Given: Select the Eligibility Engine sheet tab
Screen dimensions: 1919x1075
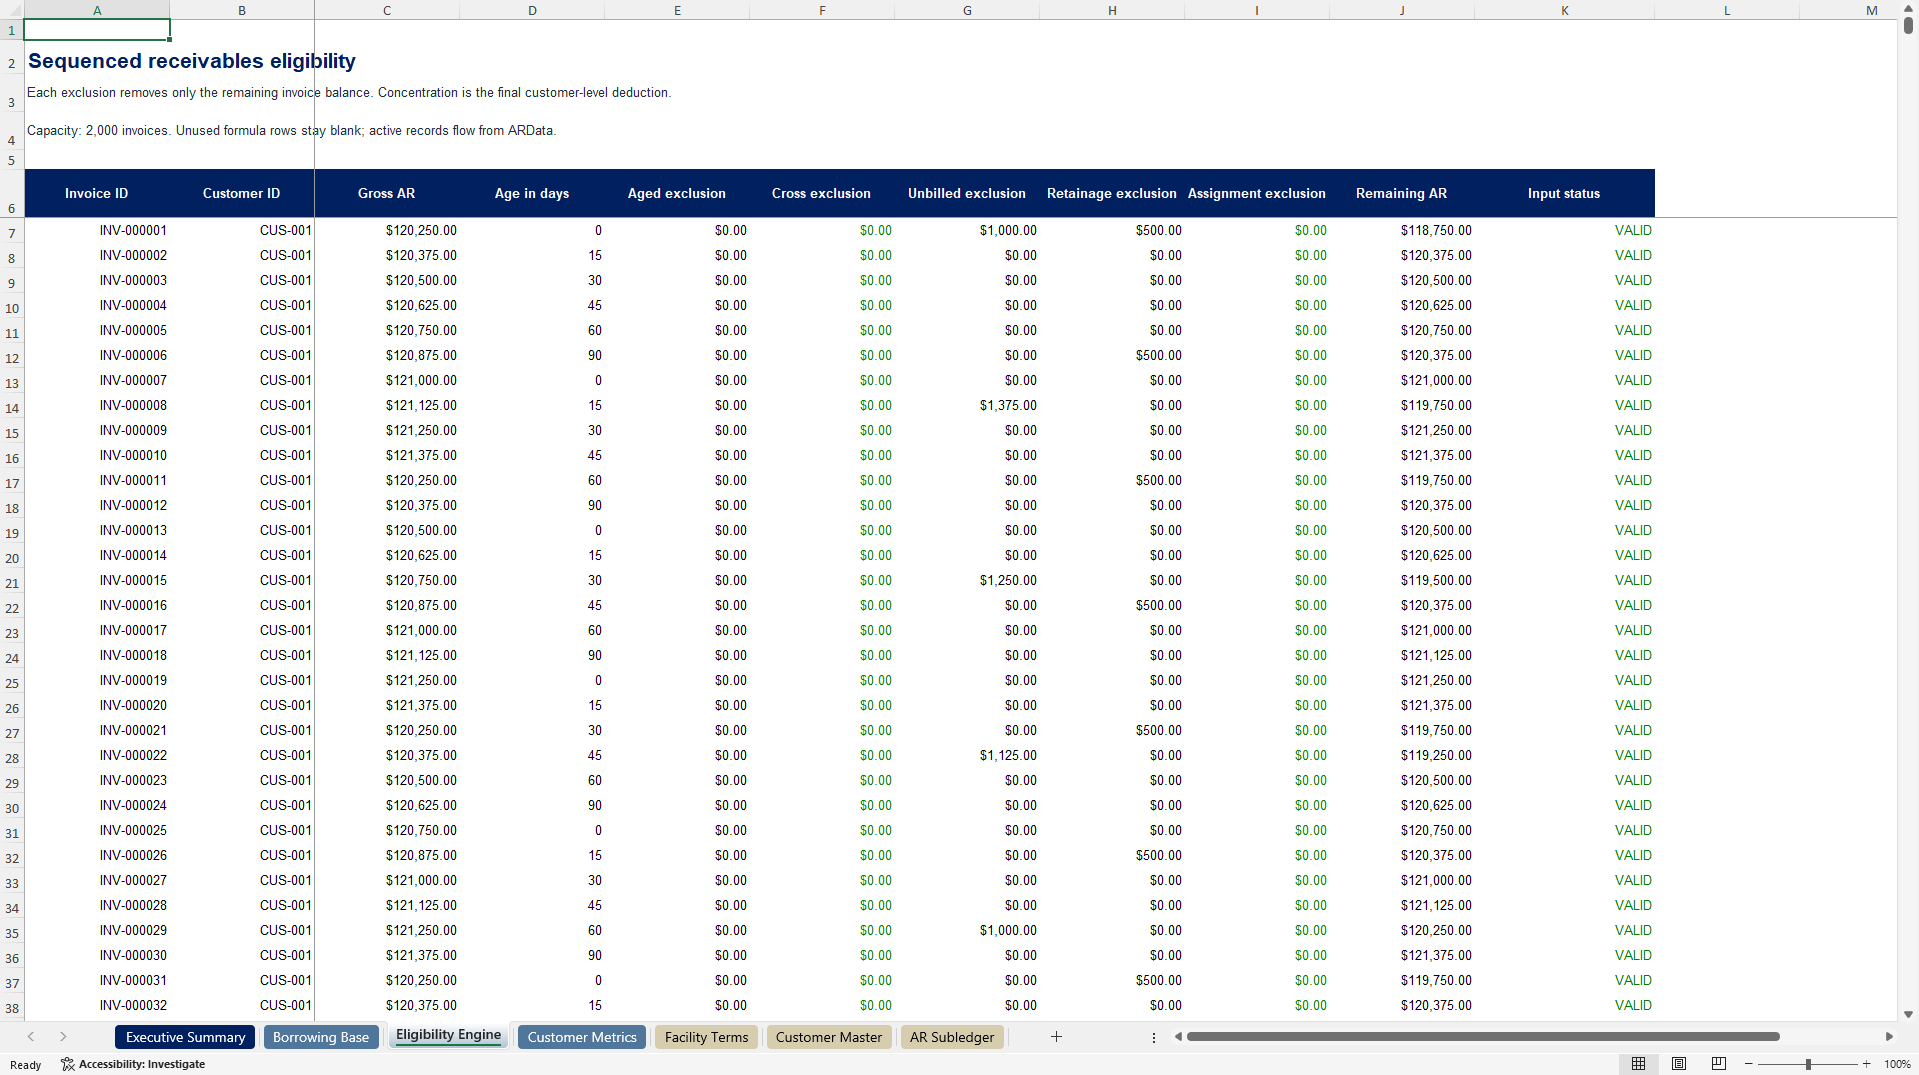Looking at the screenshot, I should click(448, 1035).
